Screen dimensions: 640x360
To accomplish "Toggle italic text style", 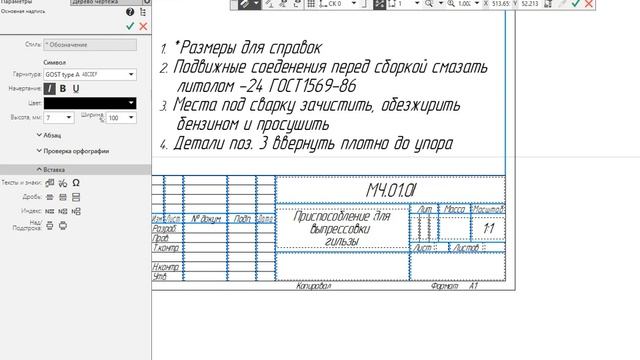I will 49,89.
